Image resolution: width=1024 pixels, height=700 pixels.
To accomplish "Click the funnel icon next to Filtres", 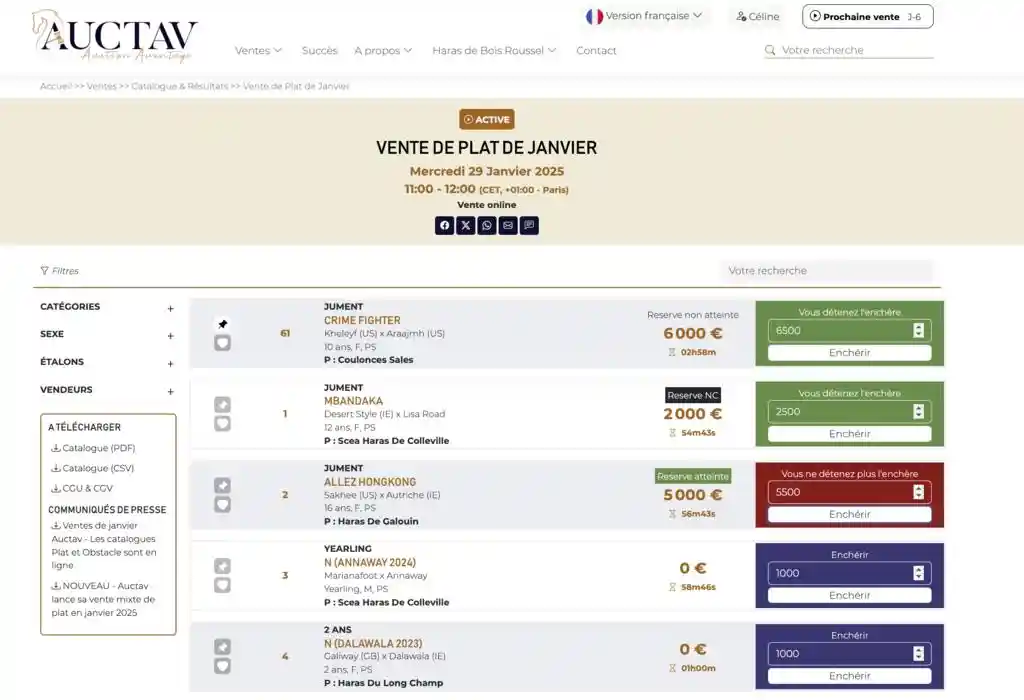I will (44, 270).
